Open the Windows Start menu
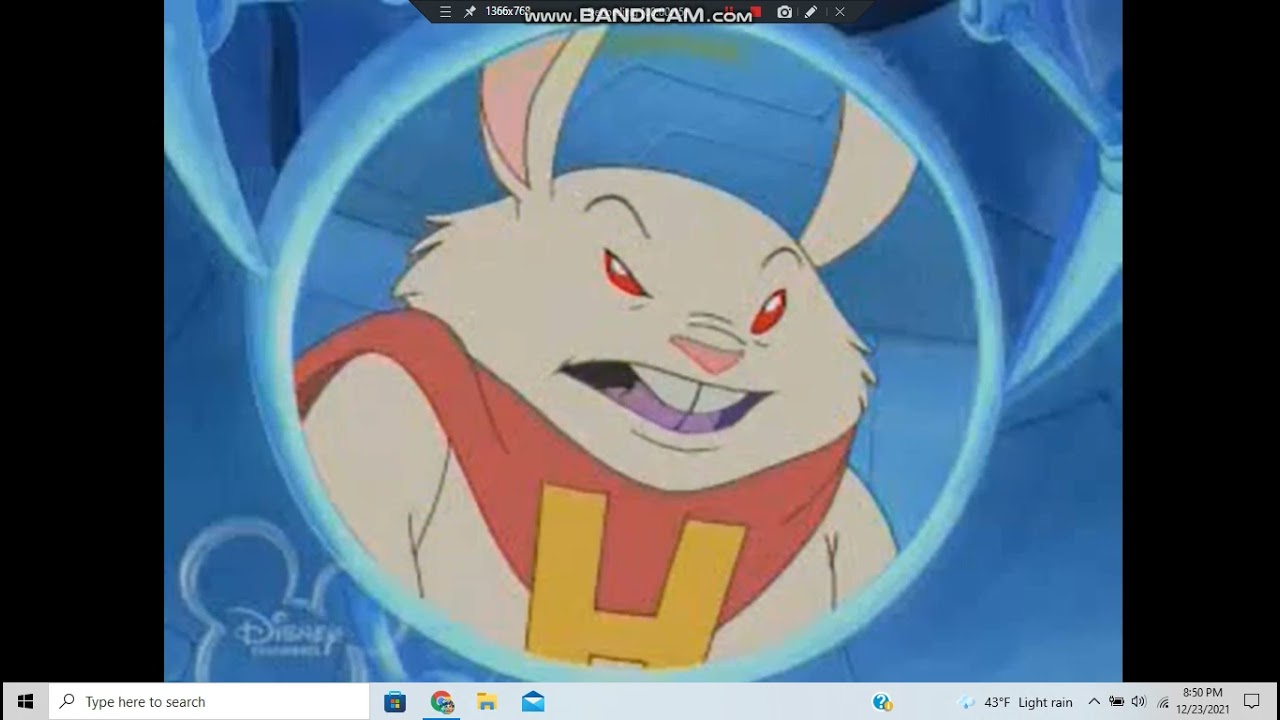This screenshot has width=1280, height=720. pyautogui.click(x=24, y=702)
